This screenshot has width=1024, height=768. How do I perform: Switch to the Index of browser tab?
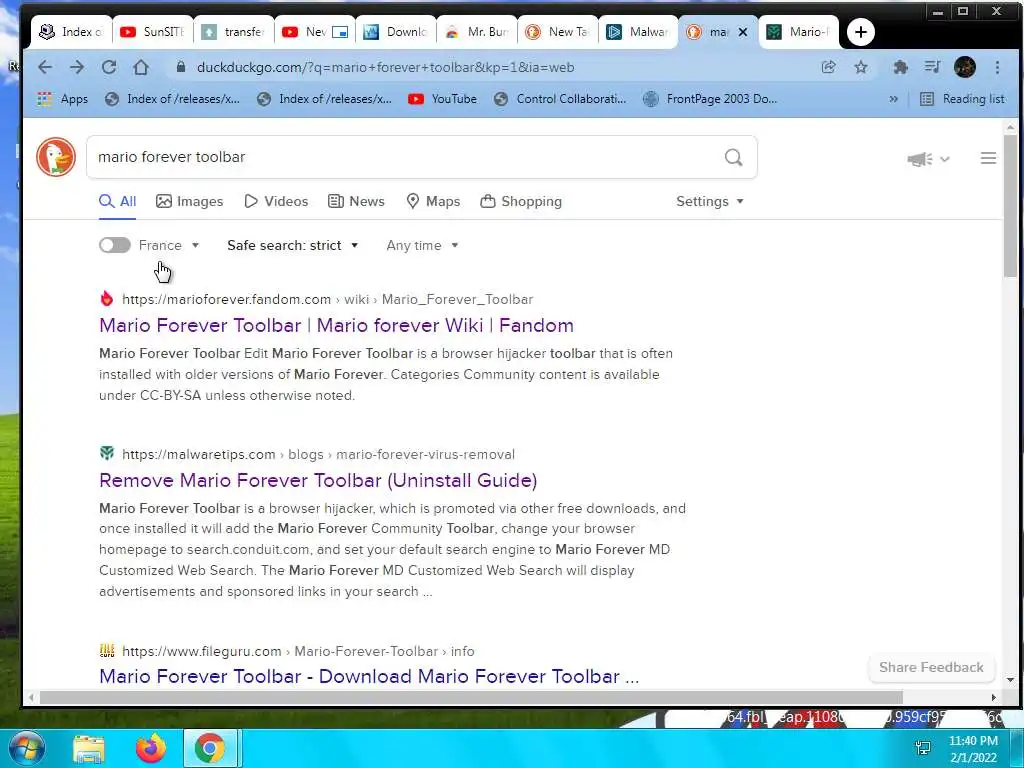point(71,32)
